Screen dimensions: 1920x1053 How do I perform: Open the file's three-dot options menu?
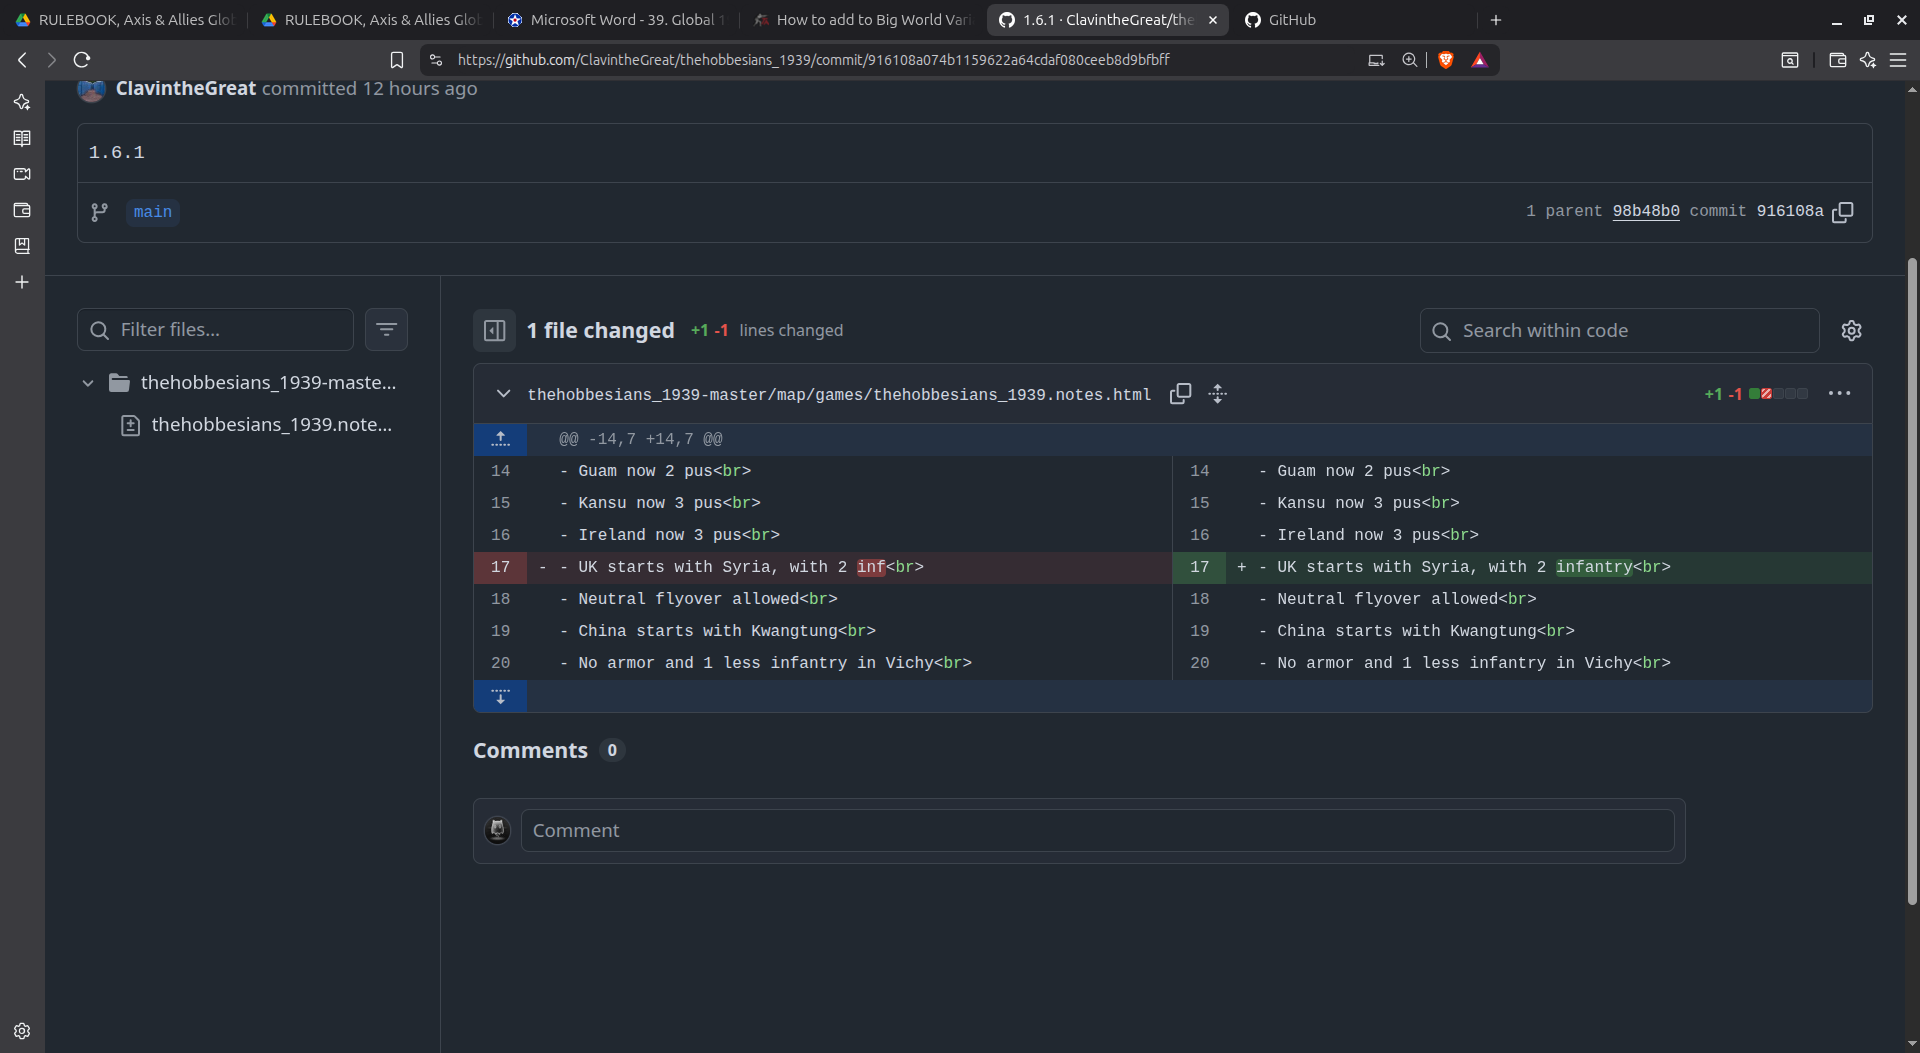click(x=1839, y=394)
